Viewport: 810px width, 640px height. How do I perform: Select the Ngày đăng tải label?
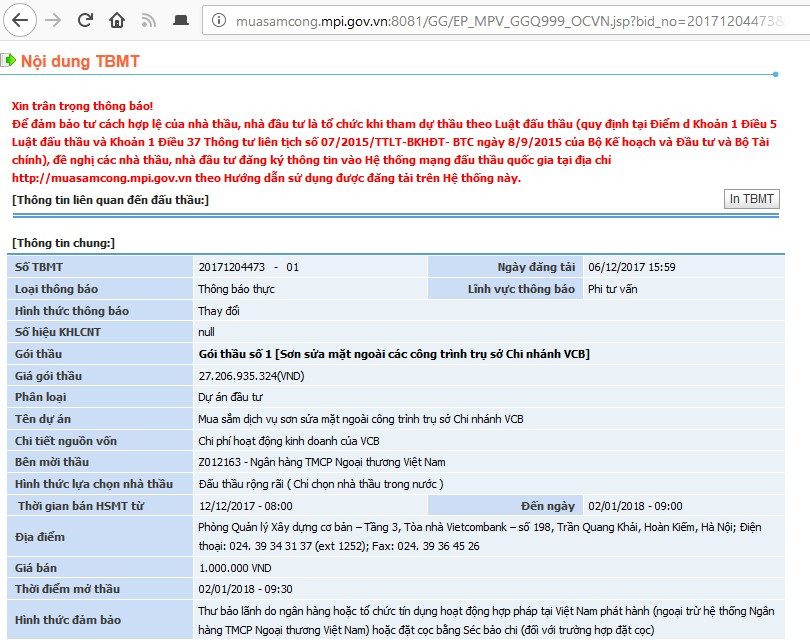point(536,267)
